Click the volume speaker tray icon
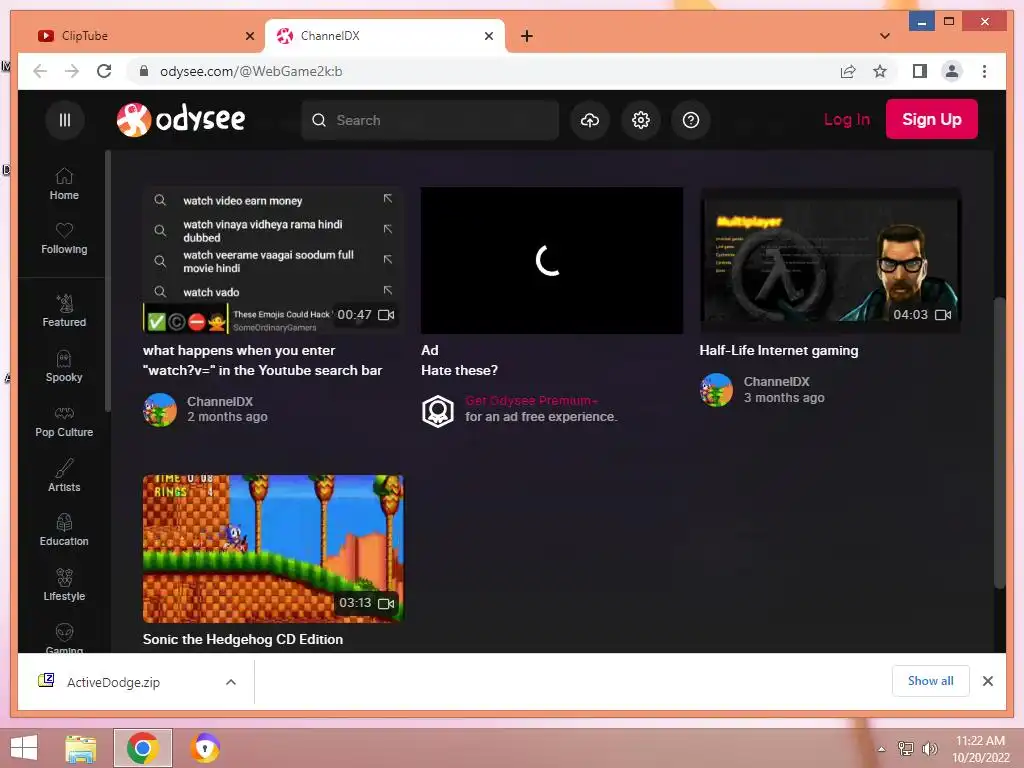This screenshot has height=768, width=1024. [x=929, y=749]
